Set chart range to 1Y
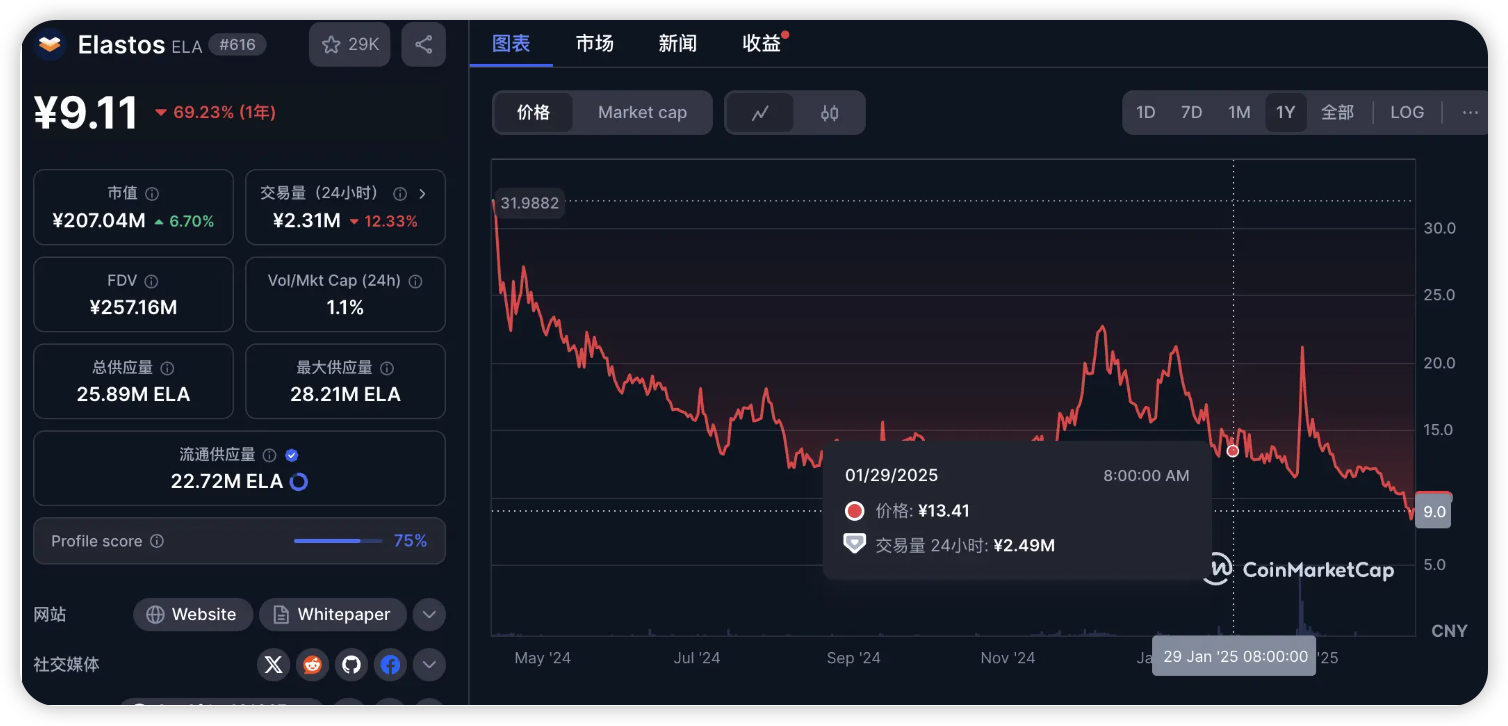 (1285, 113)
